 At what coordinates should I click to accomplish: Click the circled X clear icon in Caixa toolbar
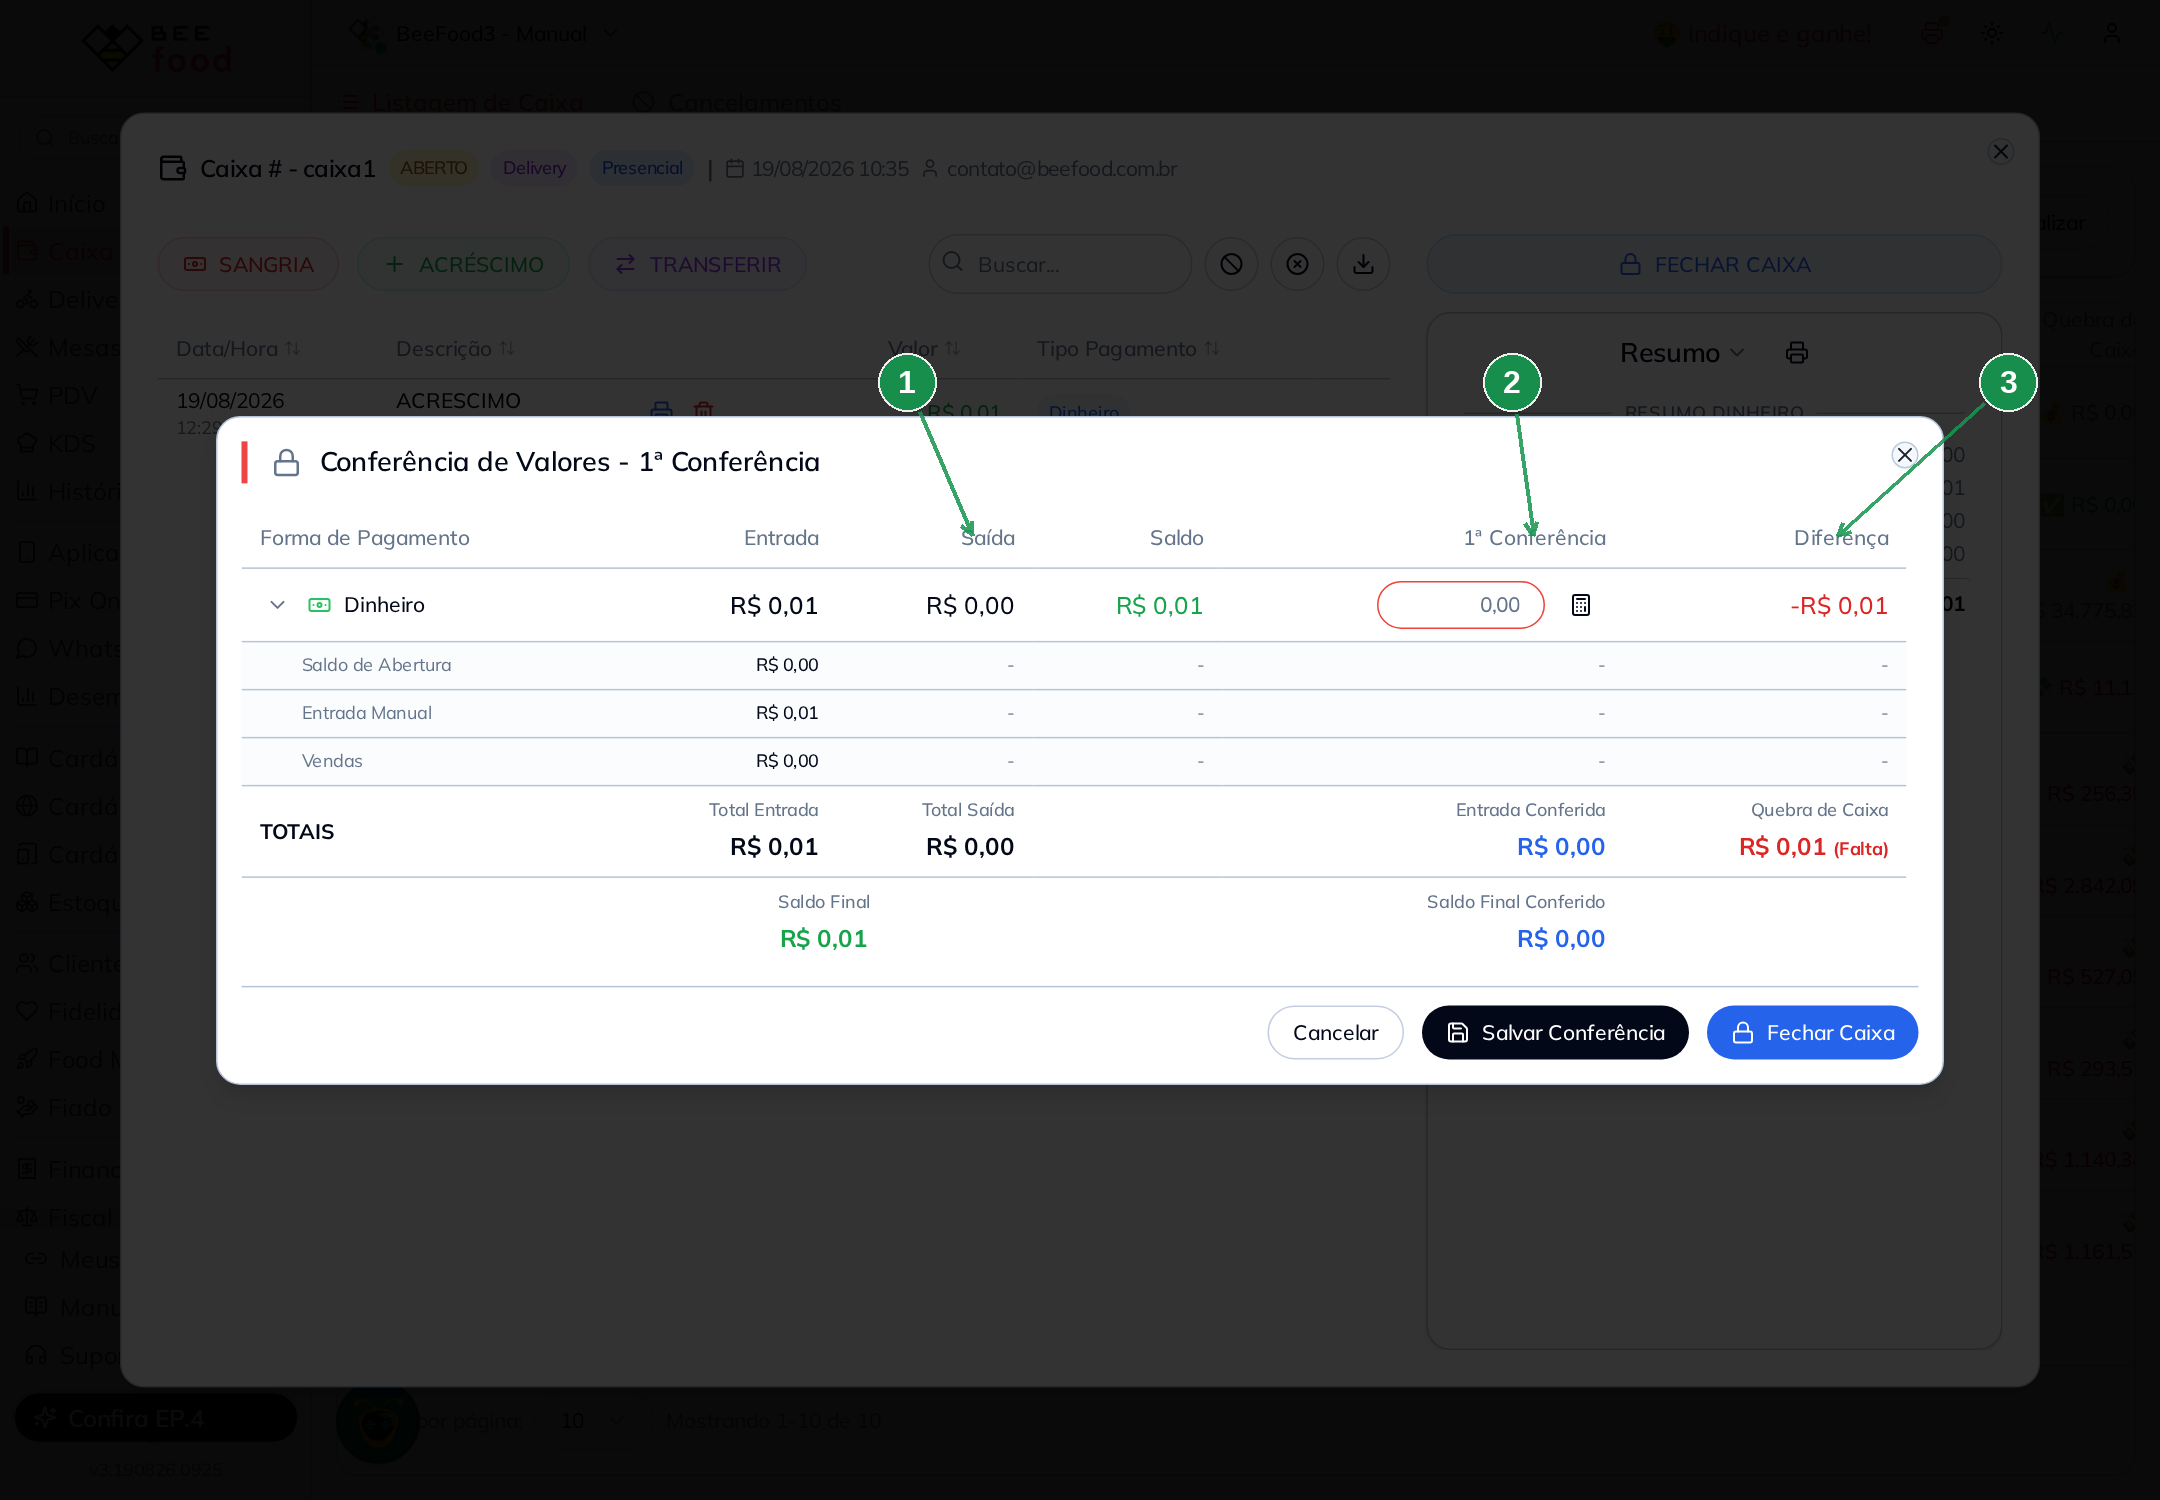1297,264
